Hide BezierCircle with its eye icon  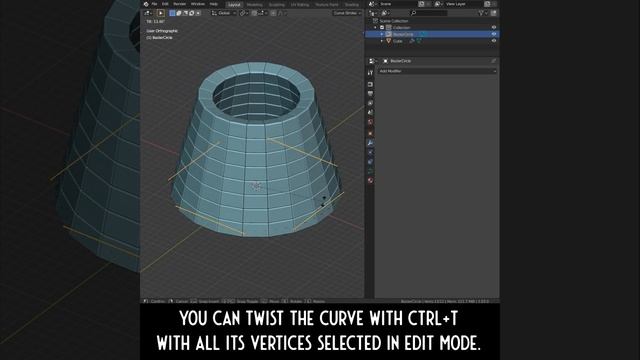tap(494, 34)
